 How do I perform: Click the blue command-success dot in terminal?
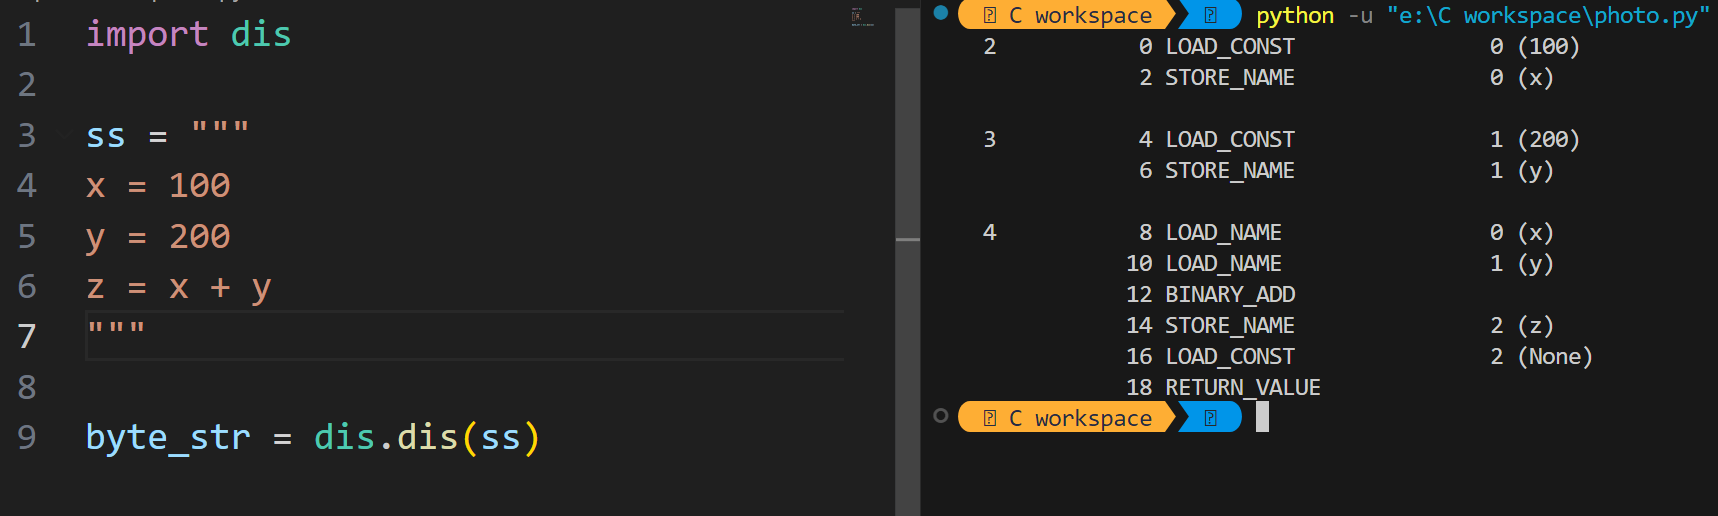click(940, 13)
